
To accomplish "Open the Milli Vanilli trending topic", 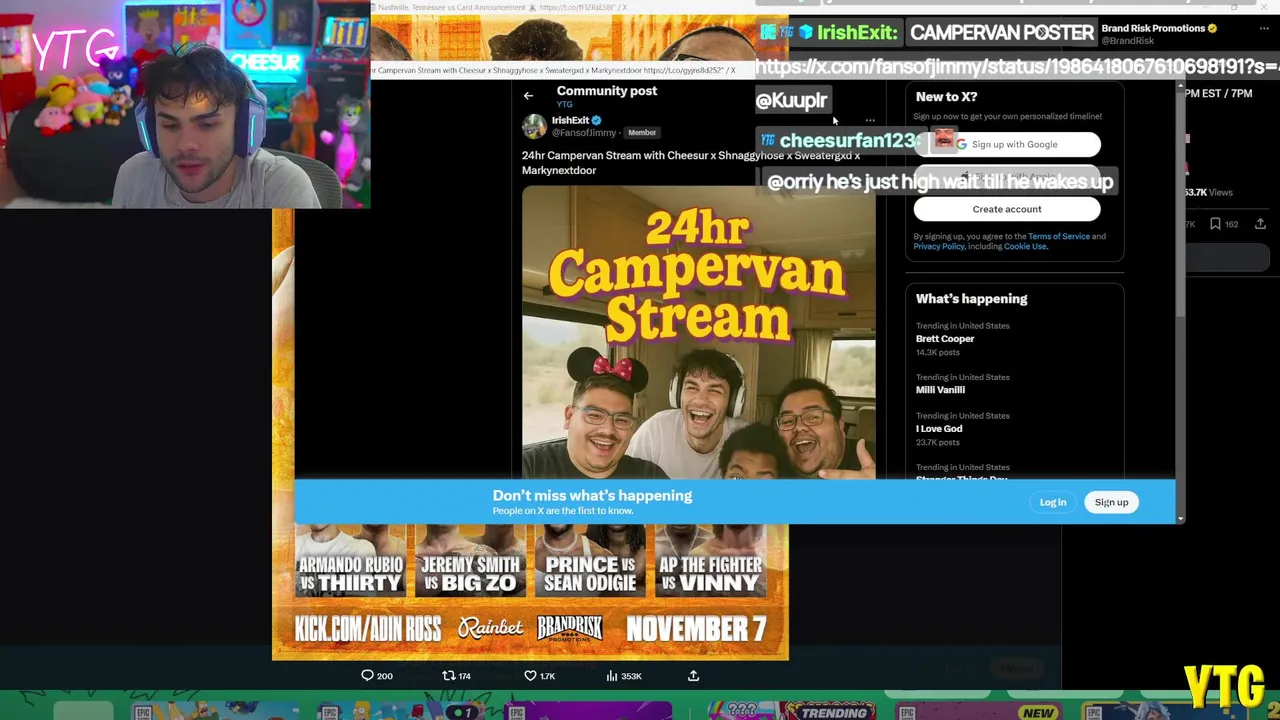I will coord(940,390).
